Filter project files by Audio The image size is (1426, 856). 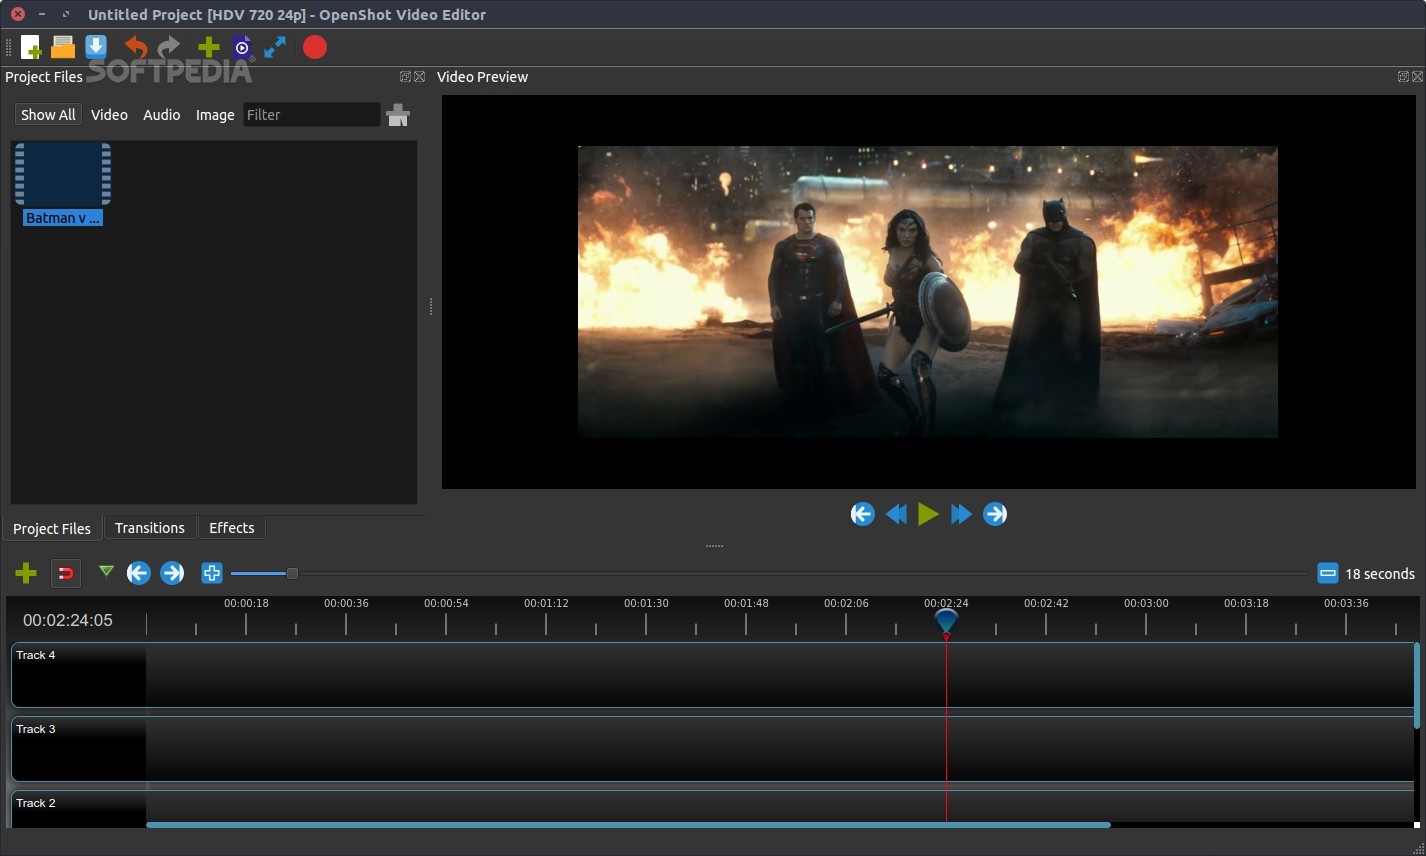coord(161,115)
